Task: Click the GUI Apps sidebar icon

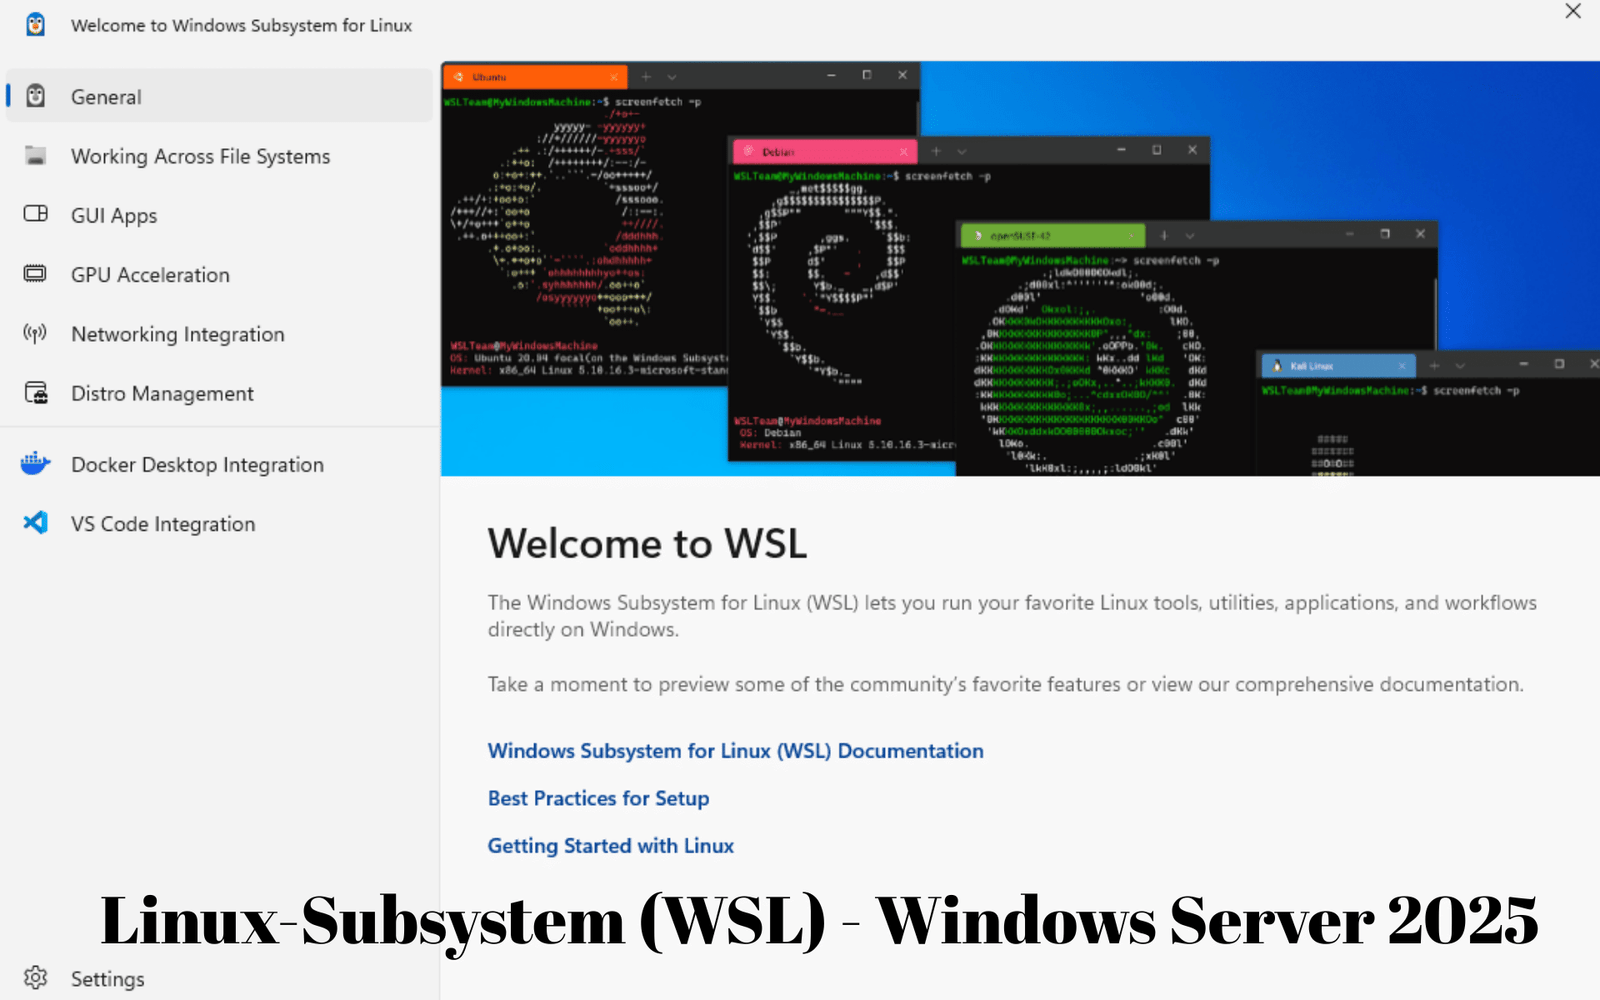Action: 35,214
